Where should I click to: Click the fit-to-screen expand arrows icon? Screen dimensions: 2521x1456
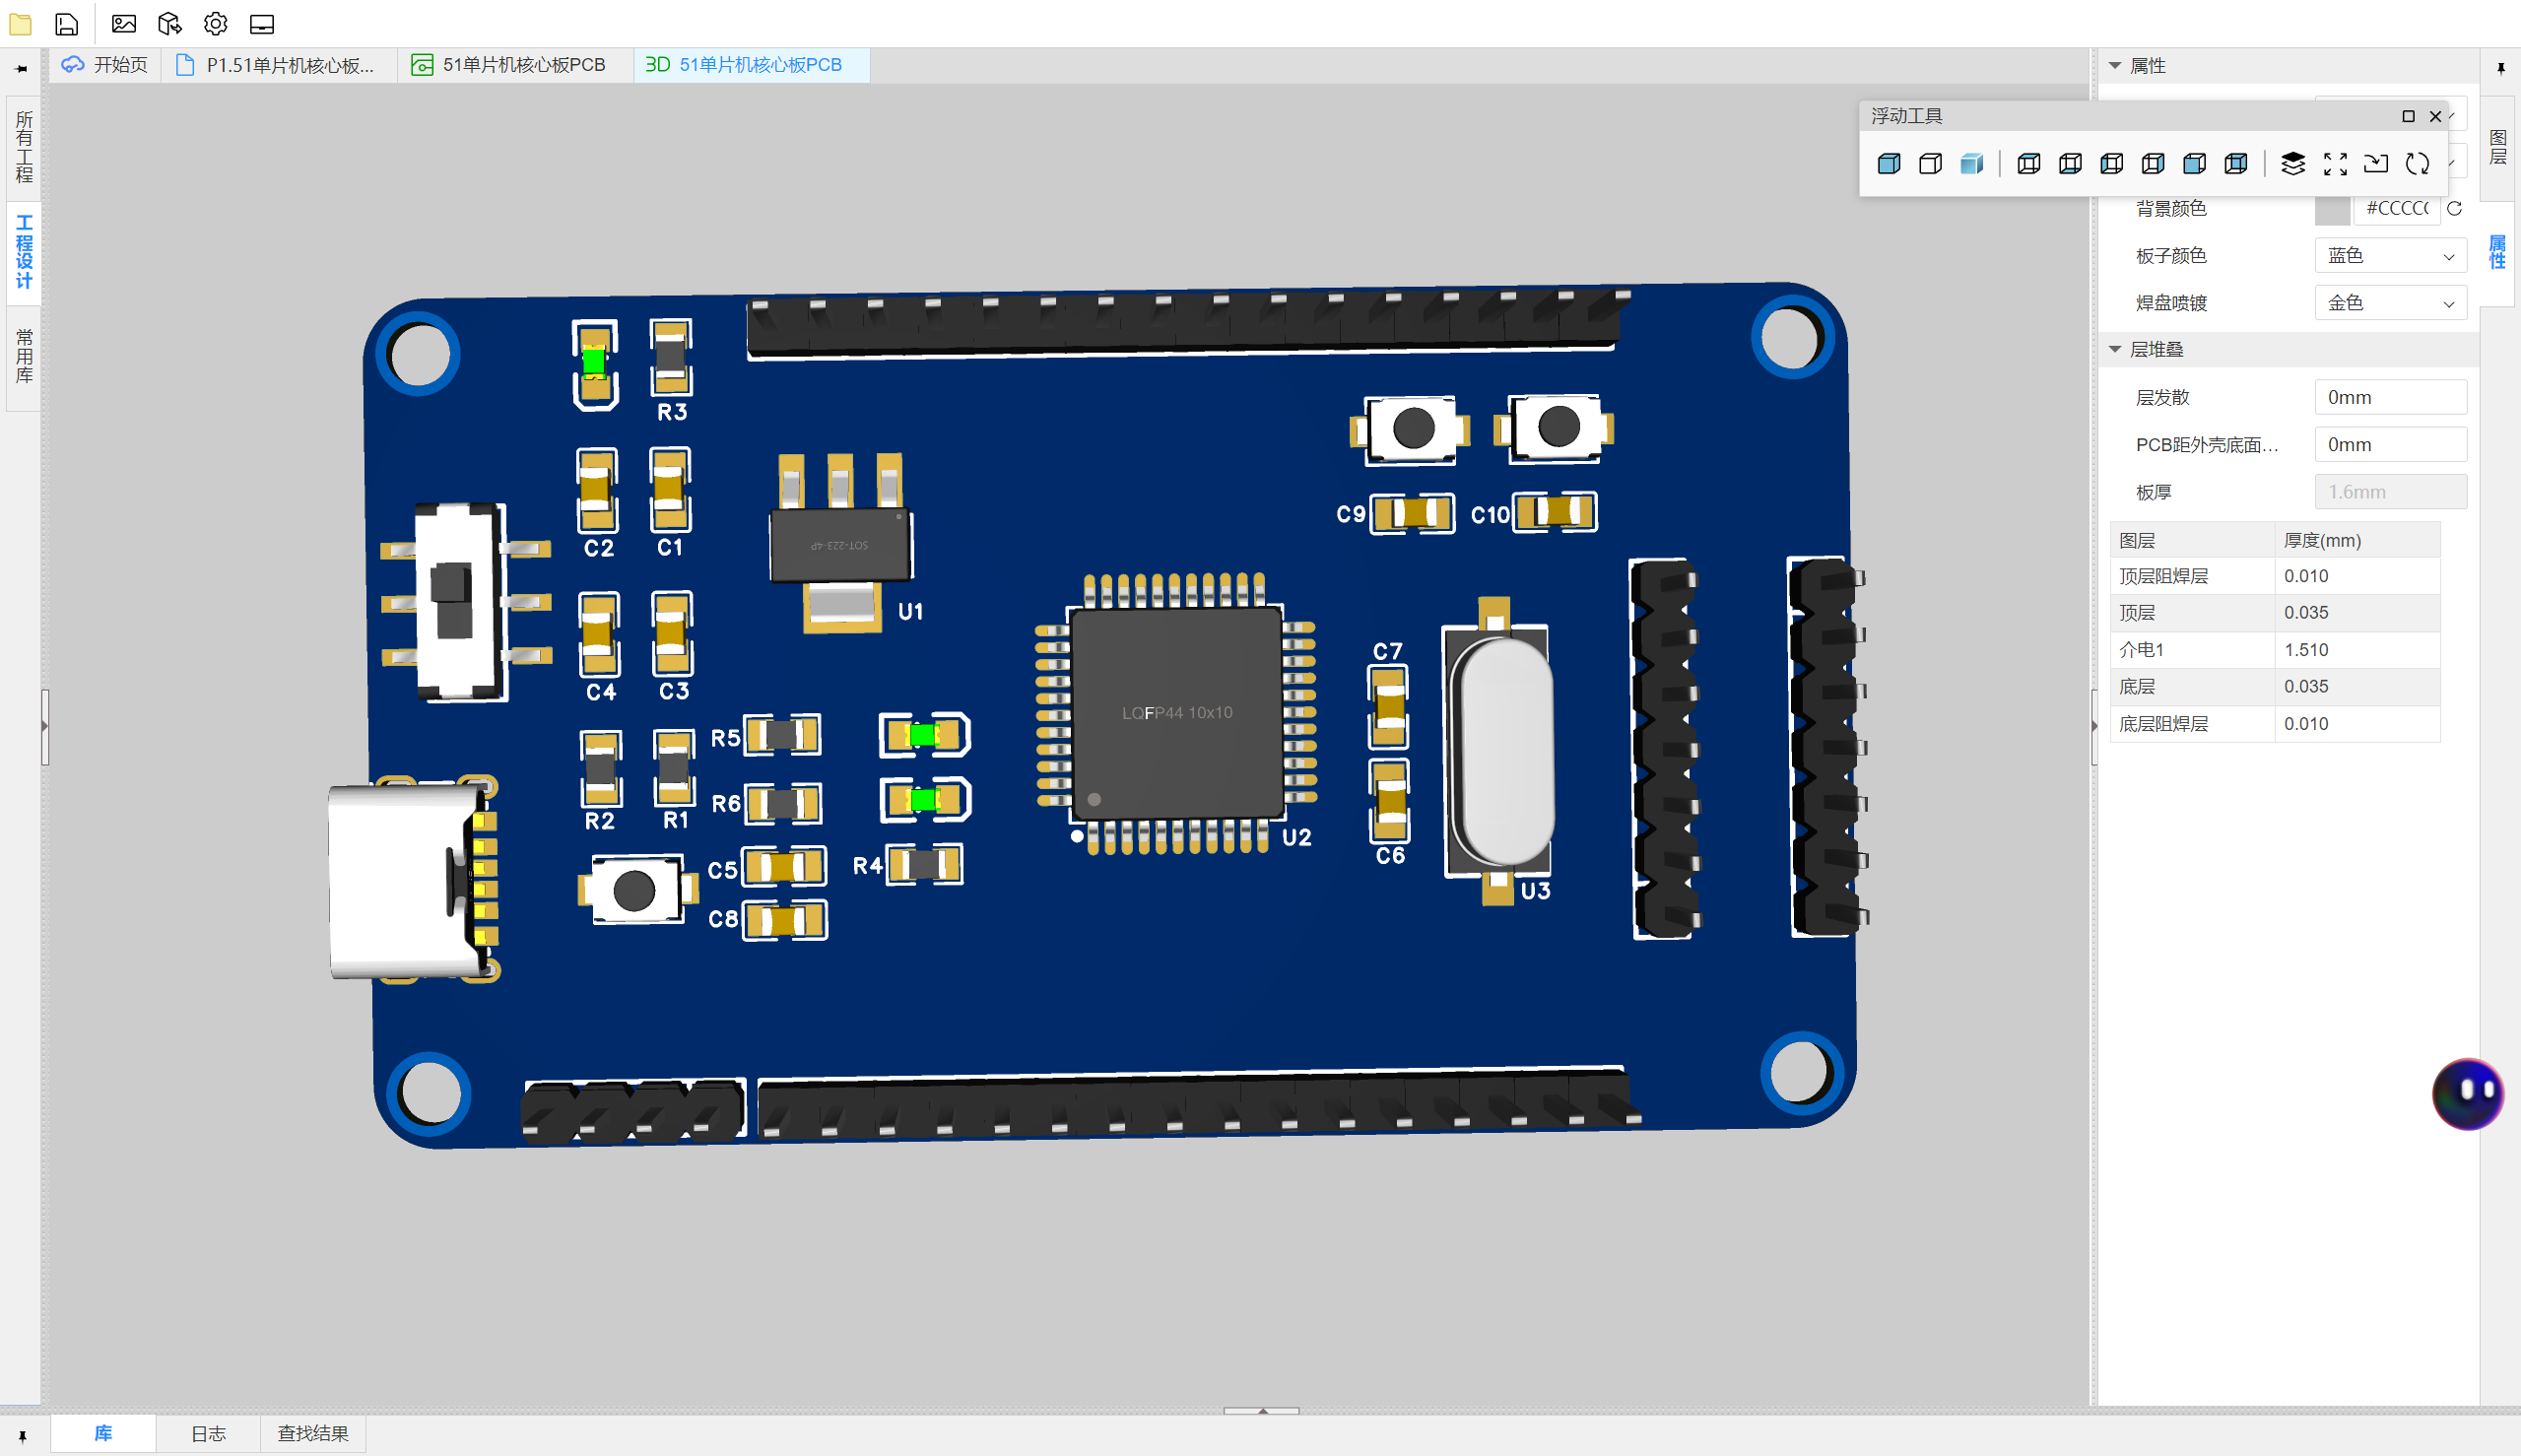coord(2335,164)
